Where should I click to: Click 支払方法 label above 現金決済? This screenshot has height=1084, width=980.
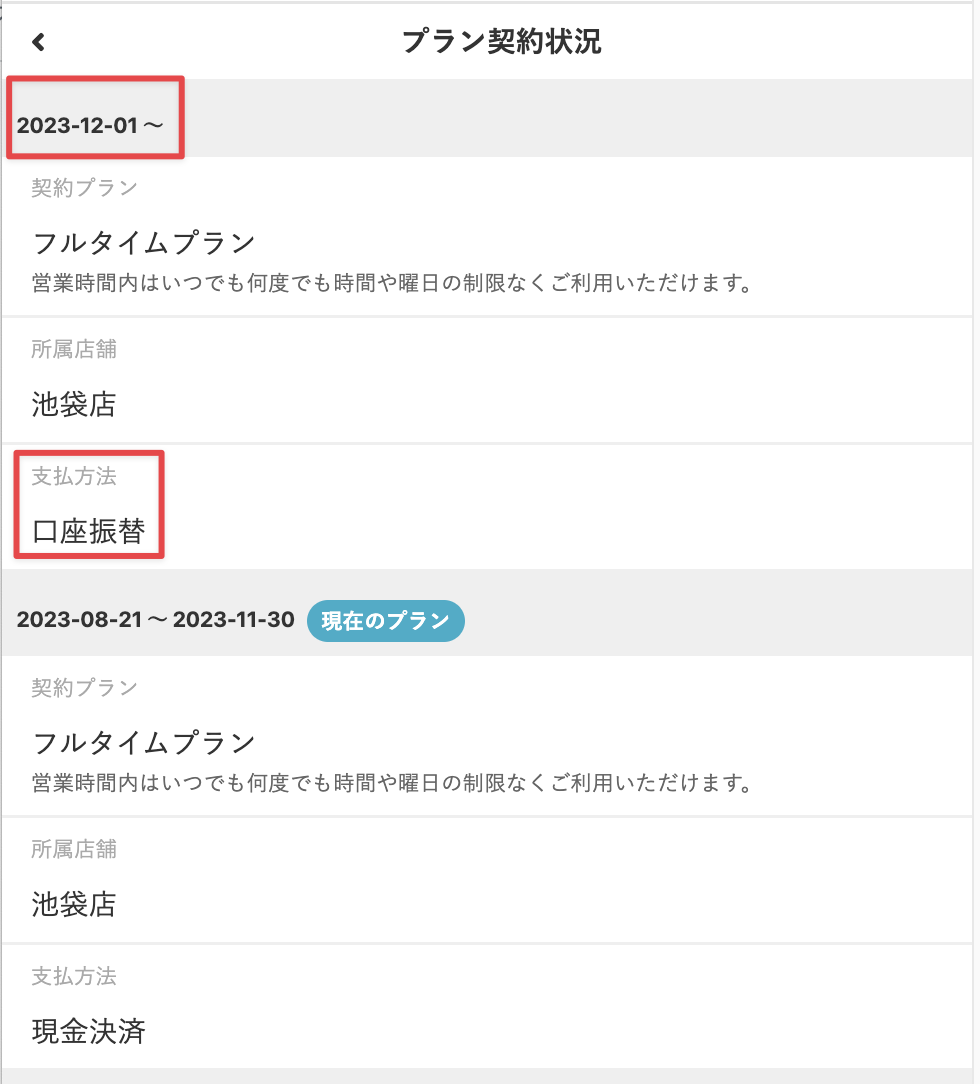tap(74, 975)
